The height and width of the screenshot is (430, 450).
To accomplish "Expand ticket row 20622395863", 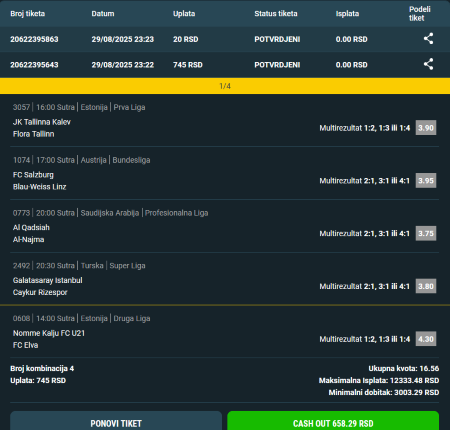I will pyautogui.click(x=225, y=39).
